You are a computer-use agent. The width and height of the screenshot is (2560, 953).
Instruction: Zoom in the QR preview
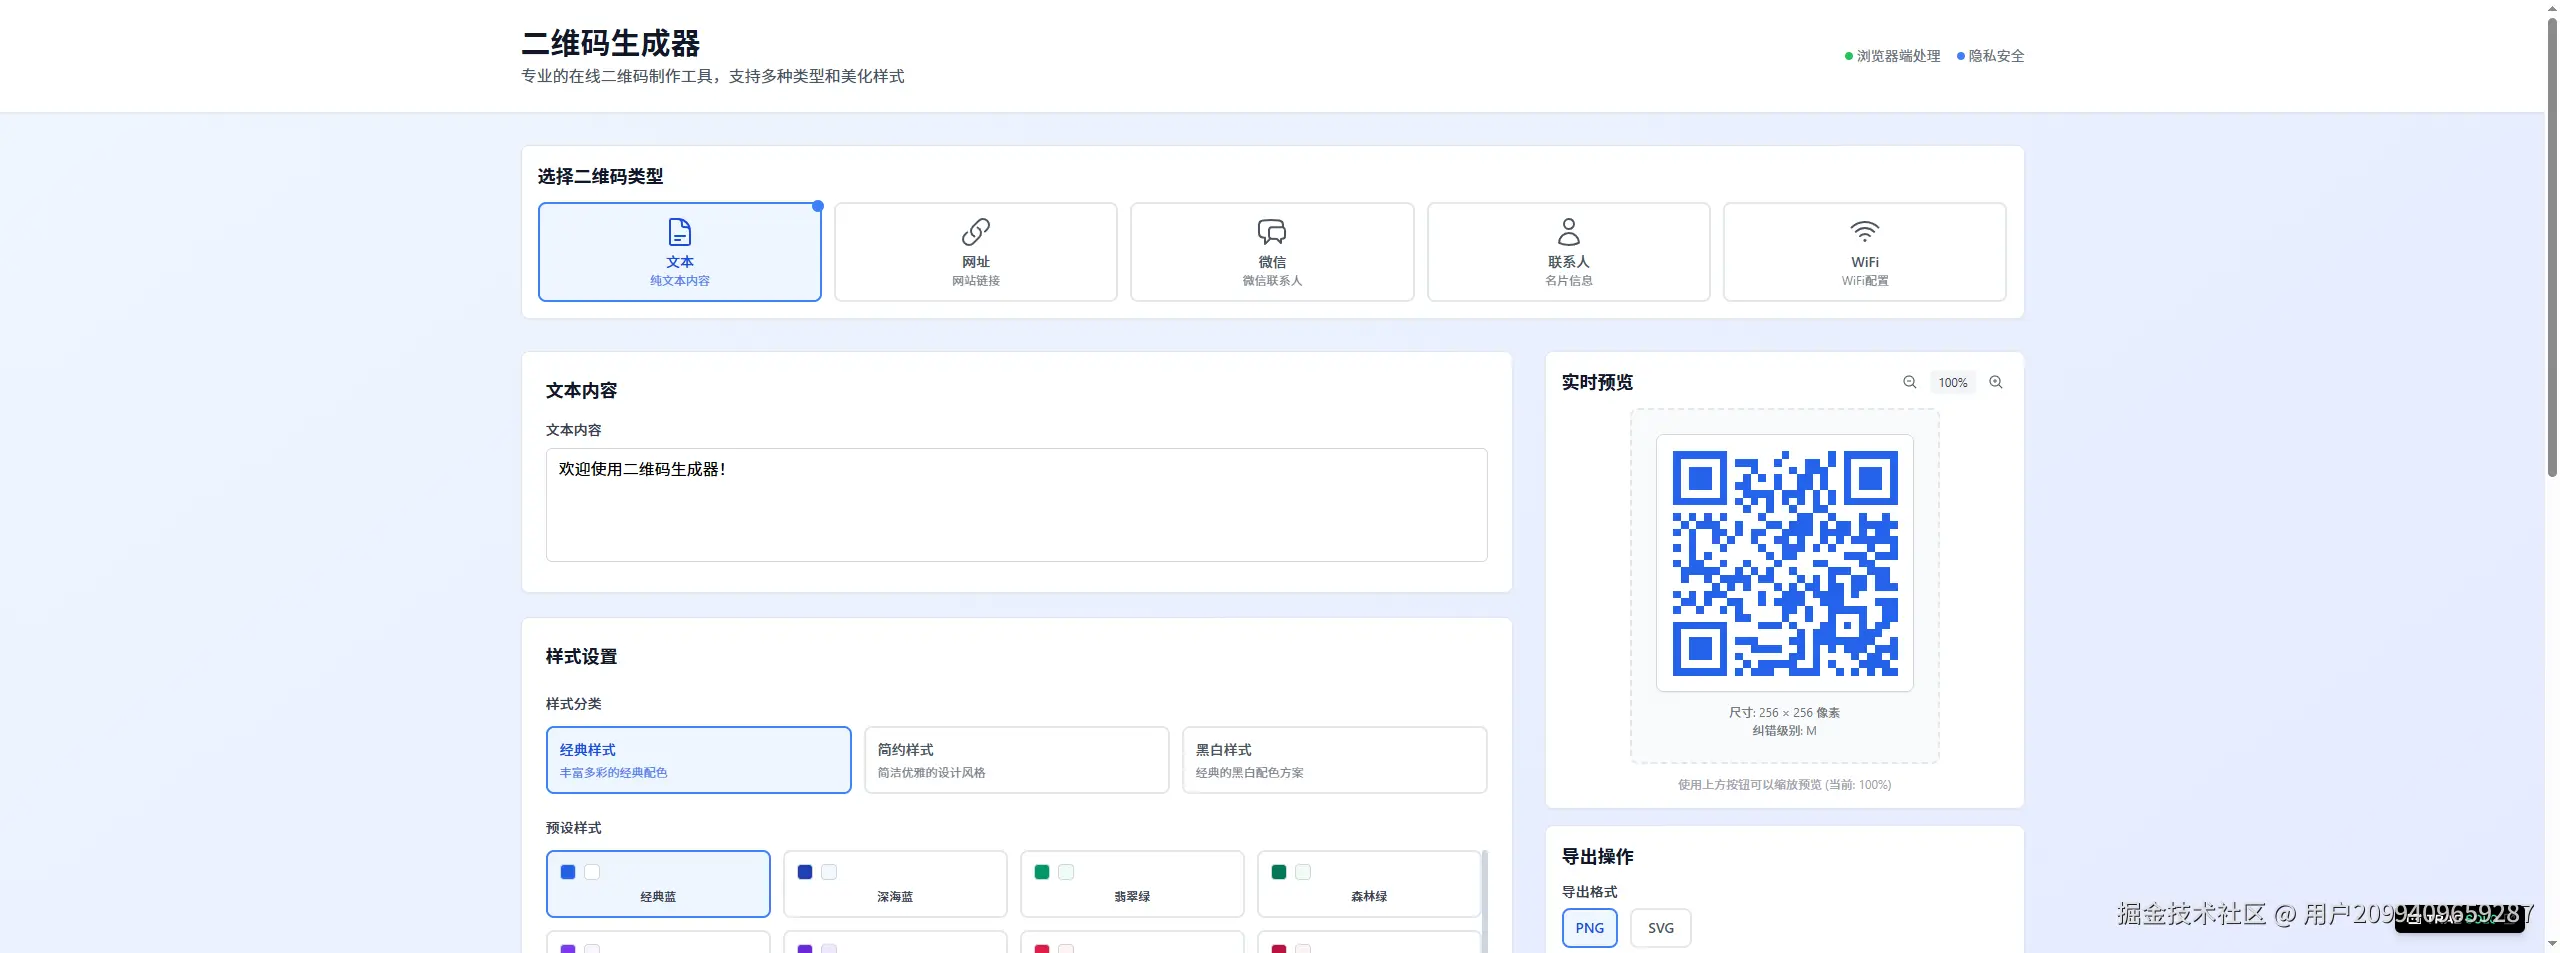(x=1996, y=382)
